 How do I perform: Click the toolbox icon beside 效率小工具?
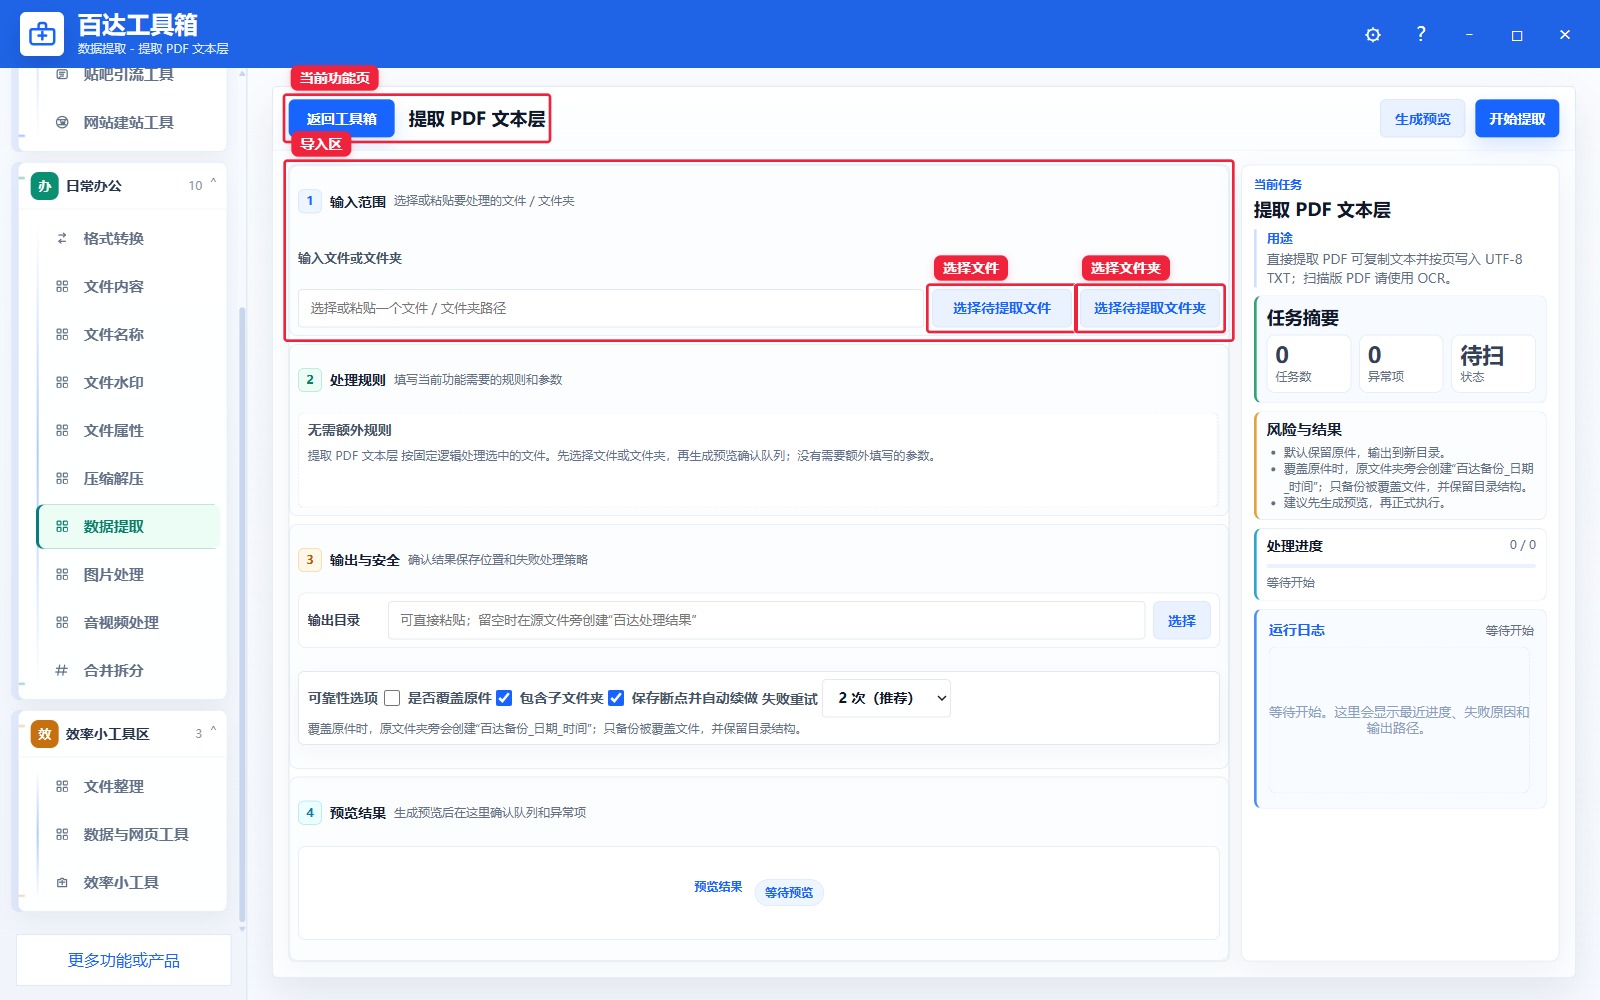point(62,882)
